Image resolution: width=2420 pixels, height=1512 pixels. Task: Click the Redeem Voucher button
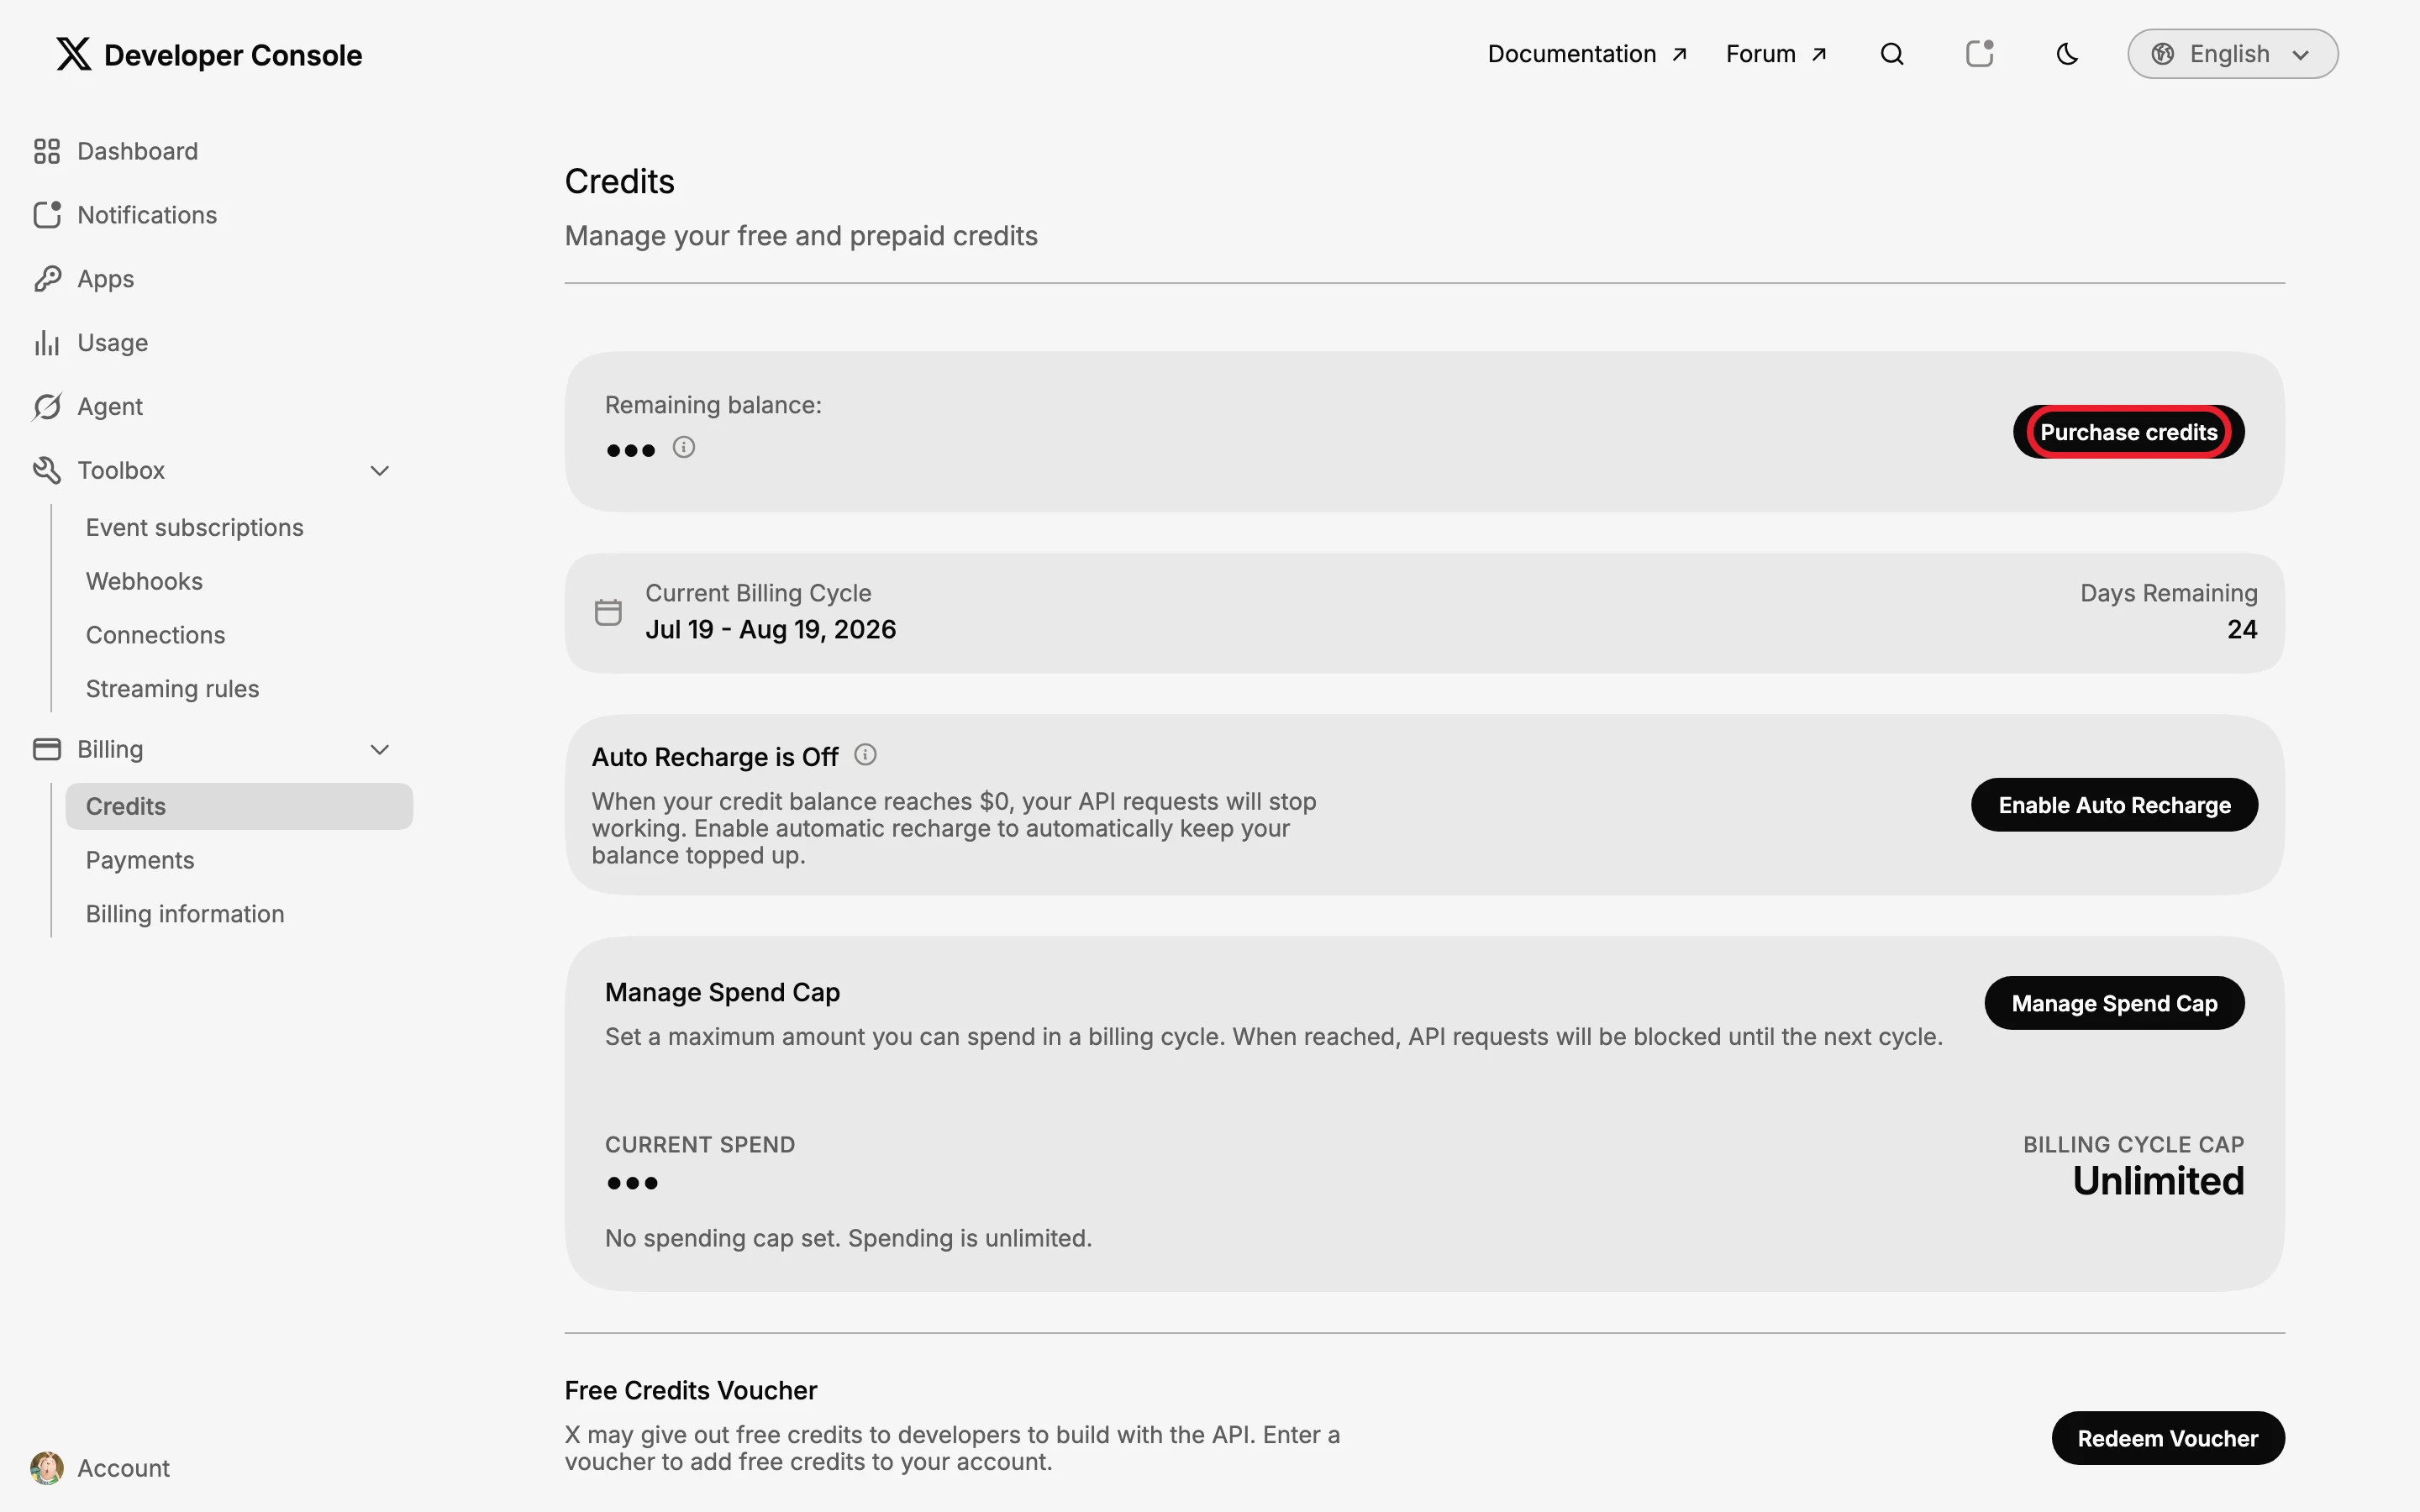click(x=2167, y=1438)
